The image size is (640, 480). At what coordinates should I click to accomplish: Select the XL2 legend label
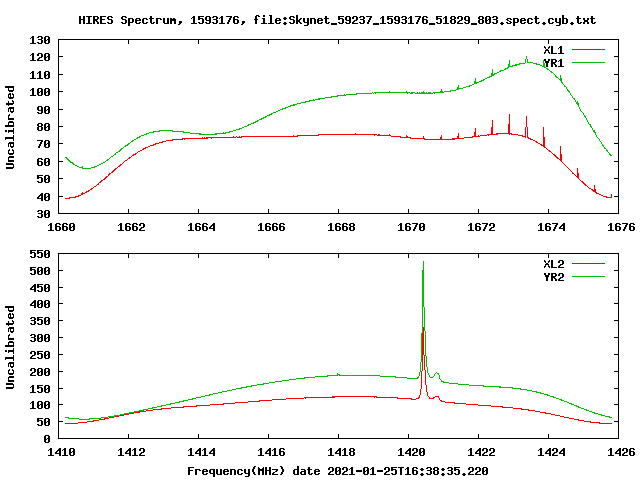pos(553,264)
